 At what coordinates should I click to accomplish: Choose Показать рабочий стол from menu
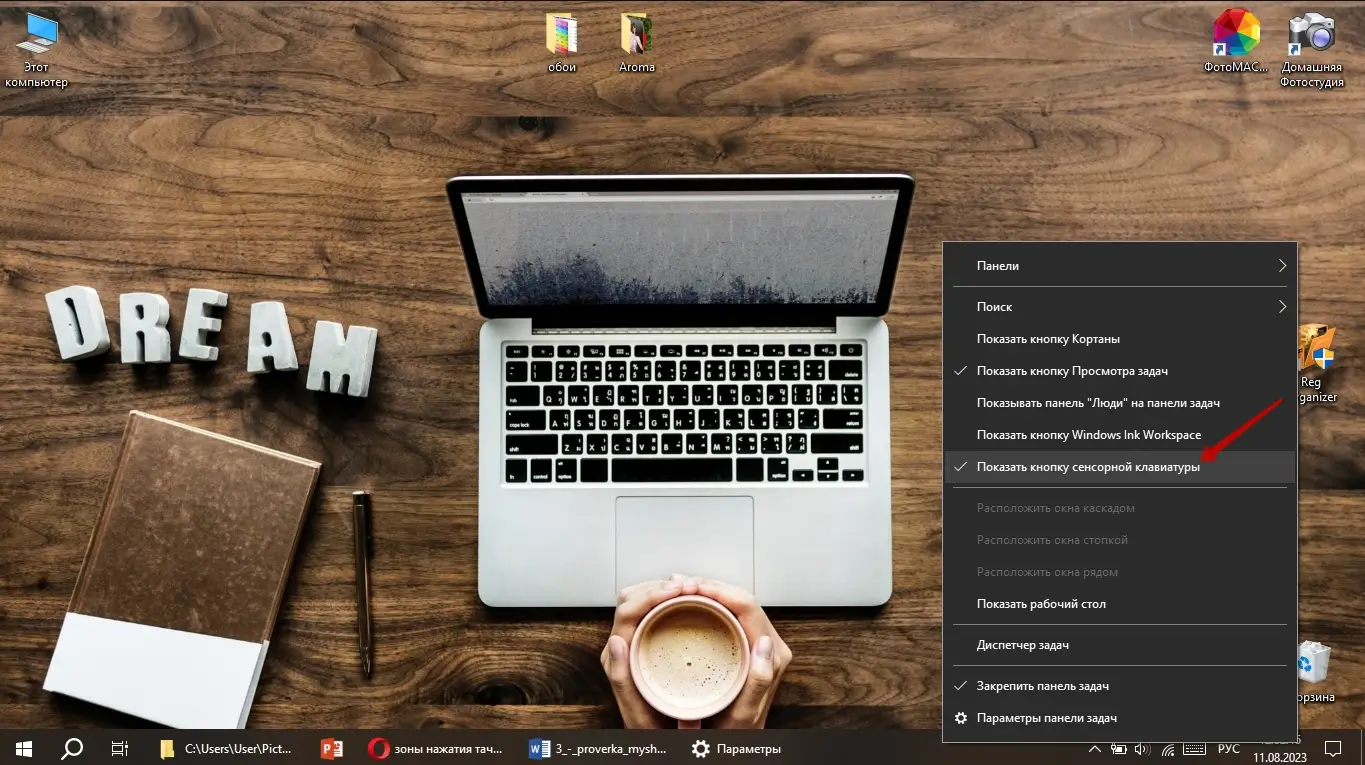click(x=1120, y=604)
